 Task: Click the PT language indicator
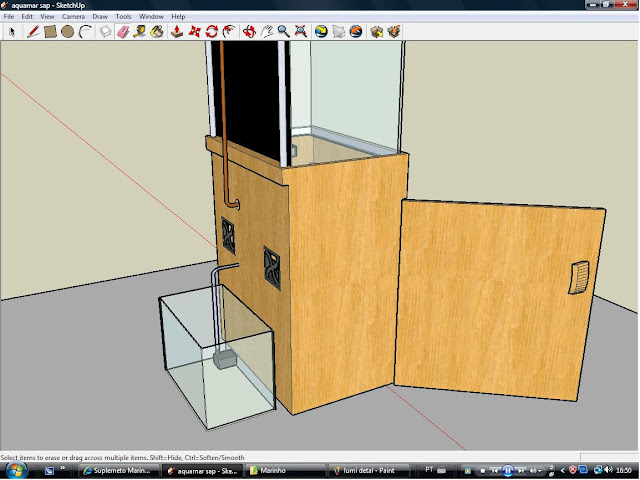click(x=429, y=470)
